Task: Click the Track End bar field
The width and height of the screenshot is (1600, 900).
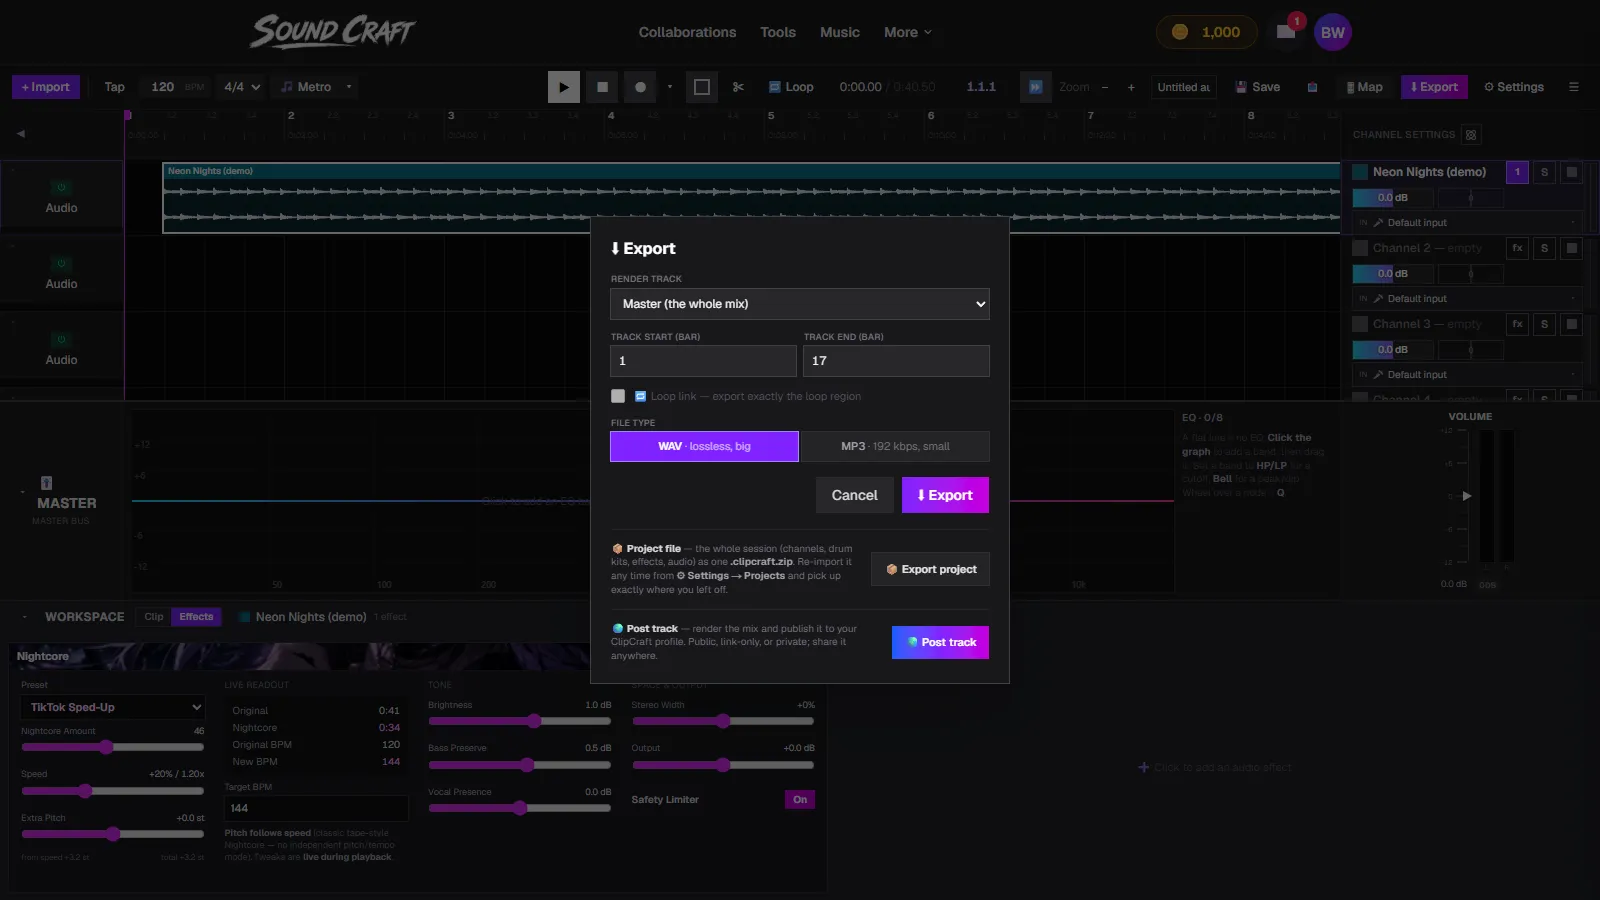Action: [x=896, y=361]
